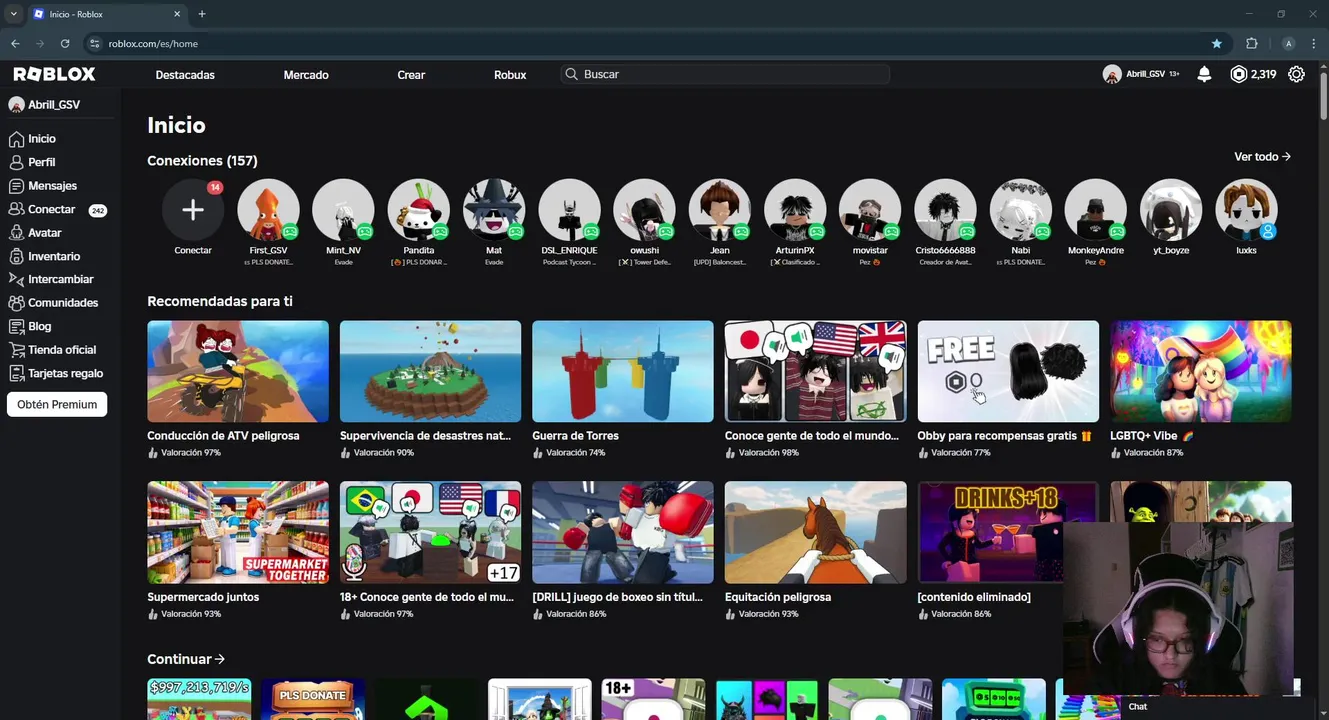Click the Ver todo link
Screen dimensions: 1329x720
point(1262,157)
